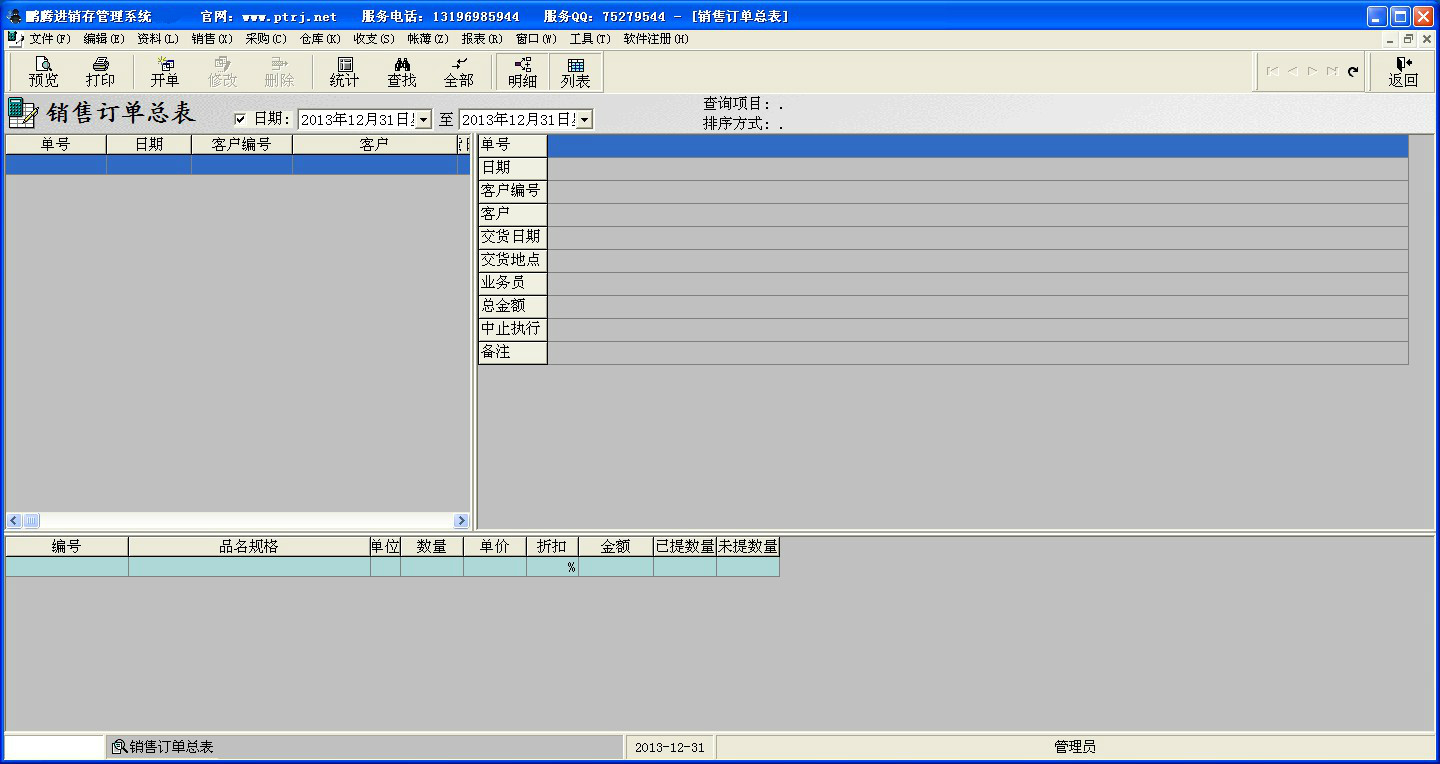The height and width of the screenshot is (764, 1440).
Task: Open the end date dropdown
Action: [x=585, y=120]
